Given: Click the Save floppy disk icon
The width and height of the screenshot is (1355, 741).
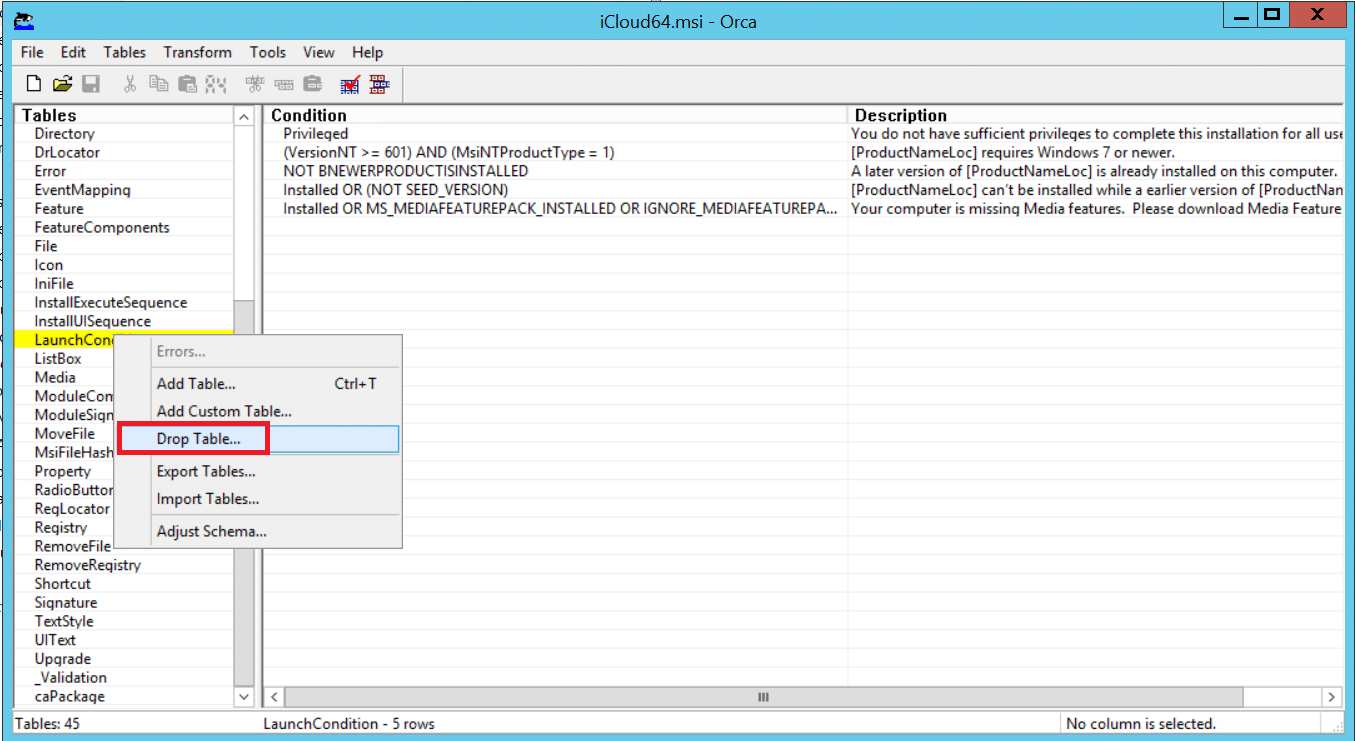Looking at the screenshot, I should (x=90, y=84).
